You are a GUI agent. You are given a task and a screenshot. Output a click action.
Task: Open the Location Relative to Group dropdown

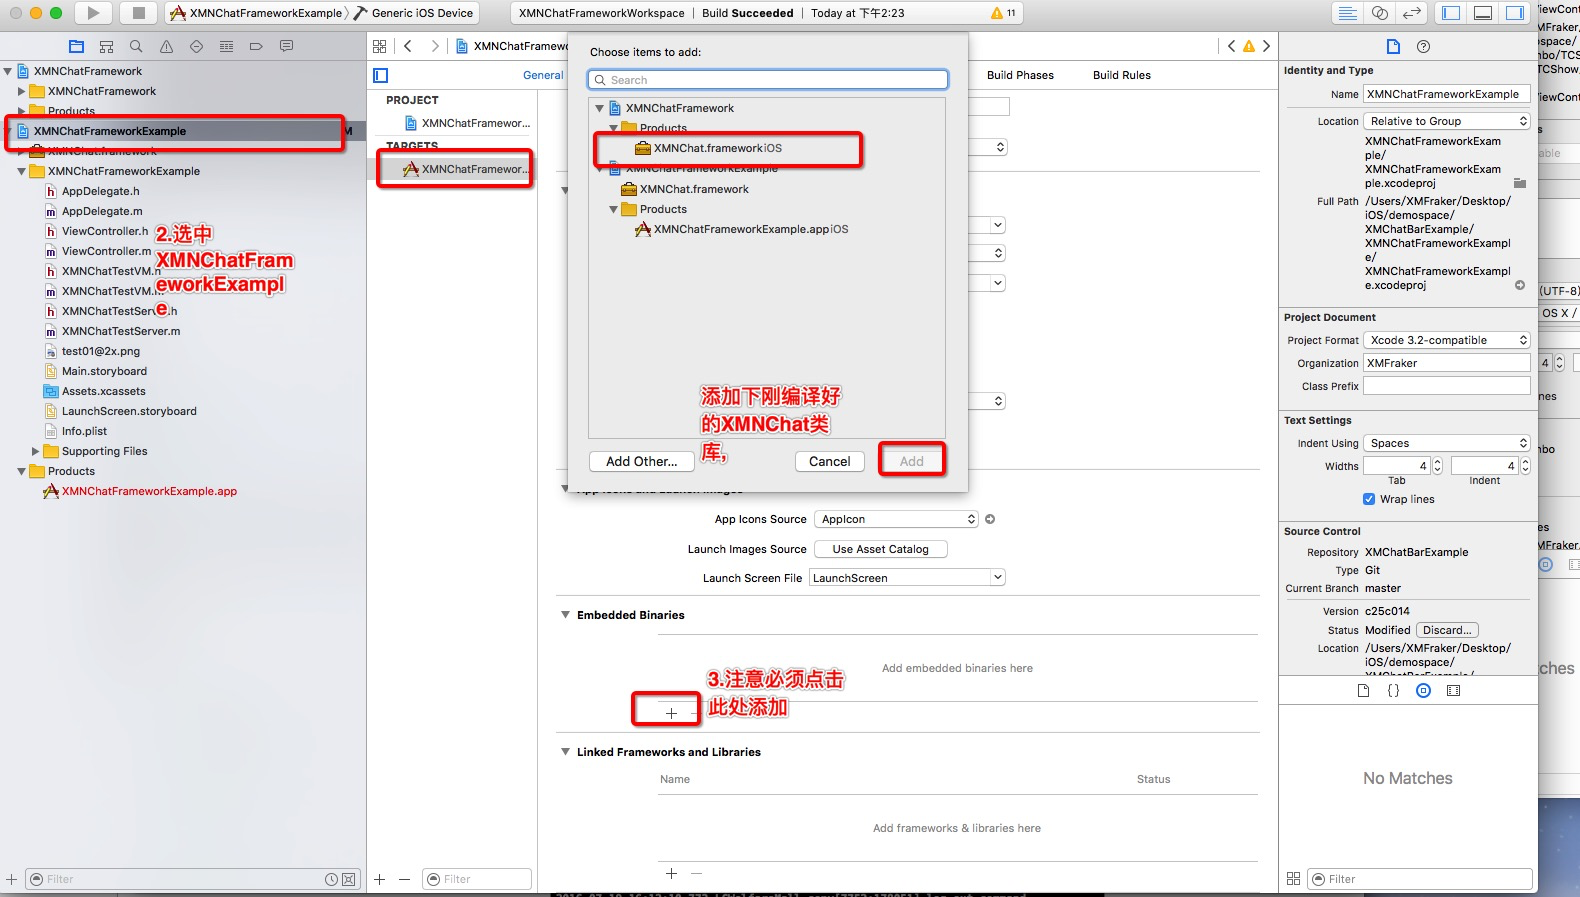pos(1447,121)
